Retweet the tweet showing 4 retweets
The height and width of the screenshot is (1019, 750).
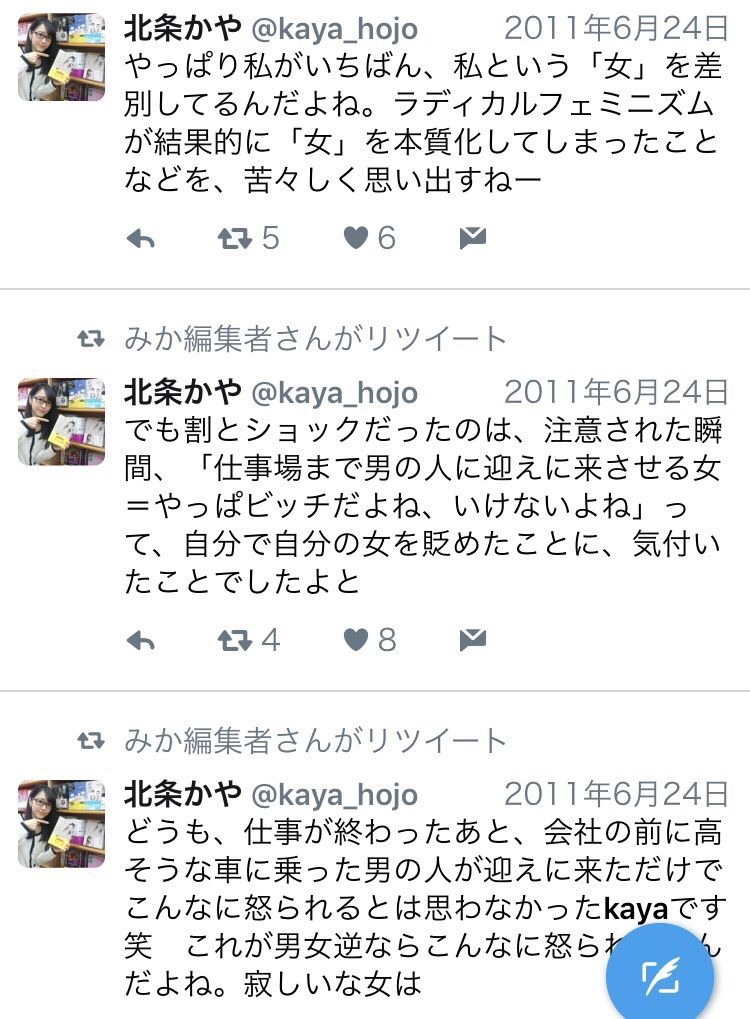(x=235, y=641)
